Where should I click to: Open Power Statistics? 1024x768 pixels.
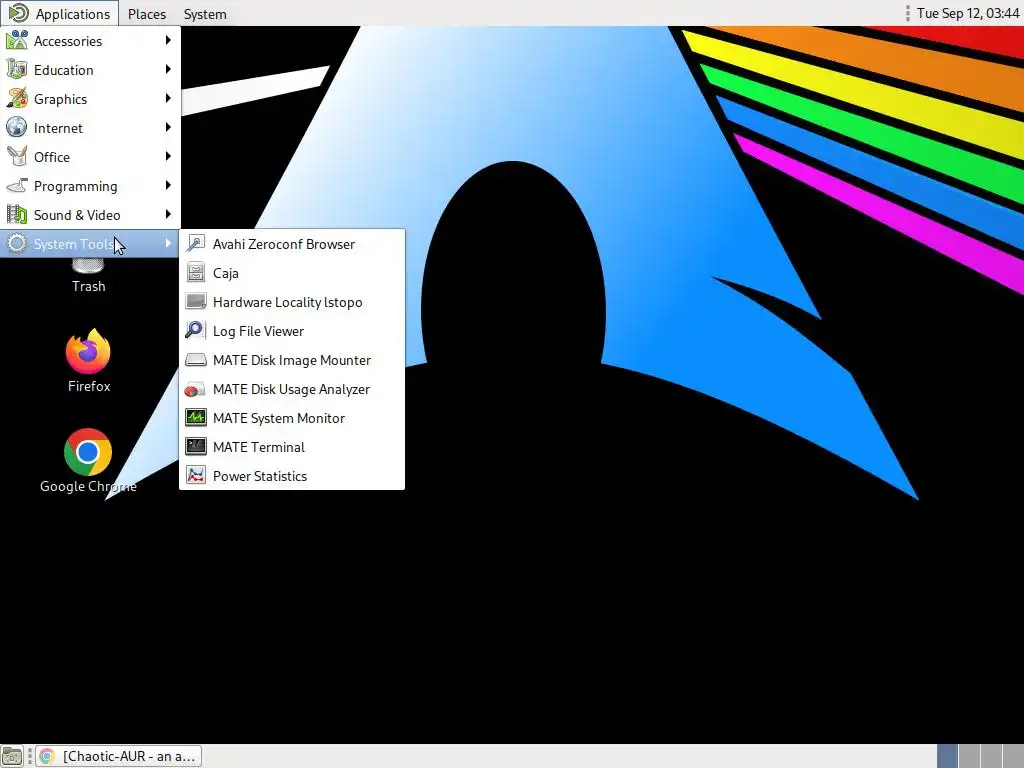click(x=292, y=476)
